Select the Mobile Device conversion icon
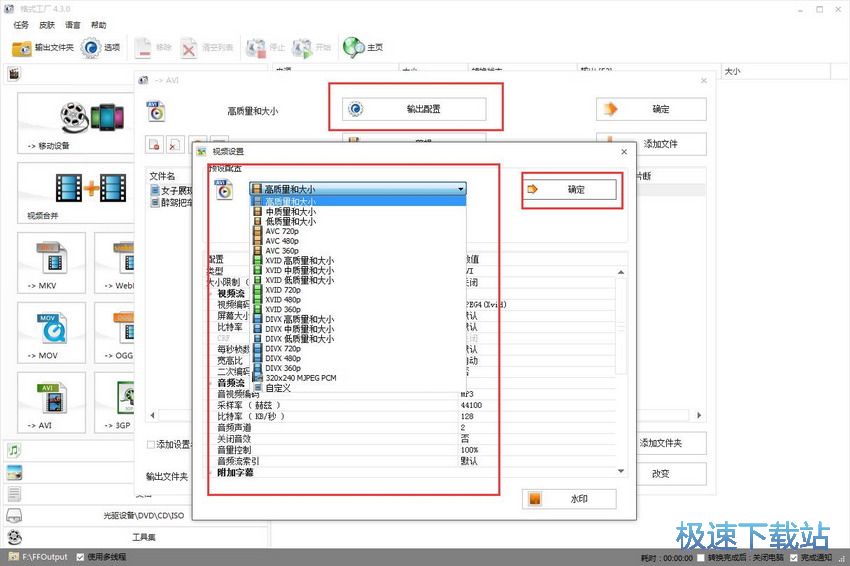This screenshot has height=566, width=850. [92, 117]
